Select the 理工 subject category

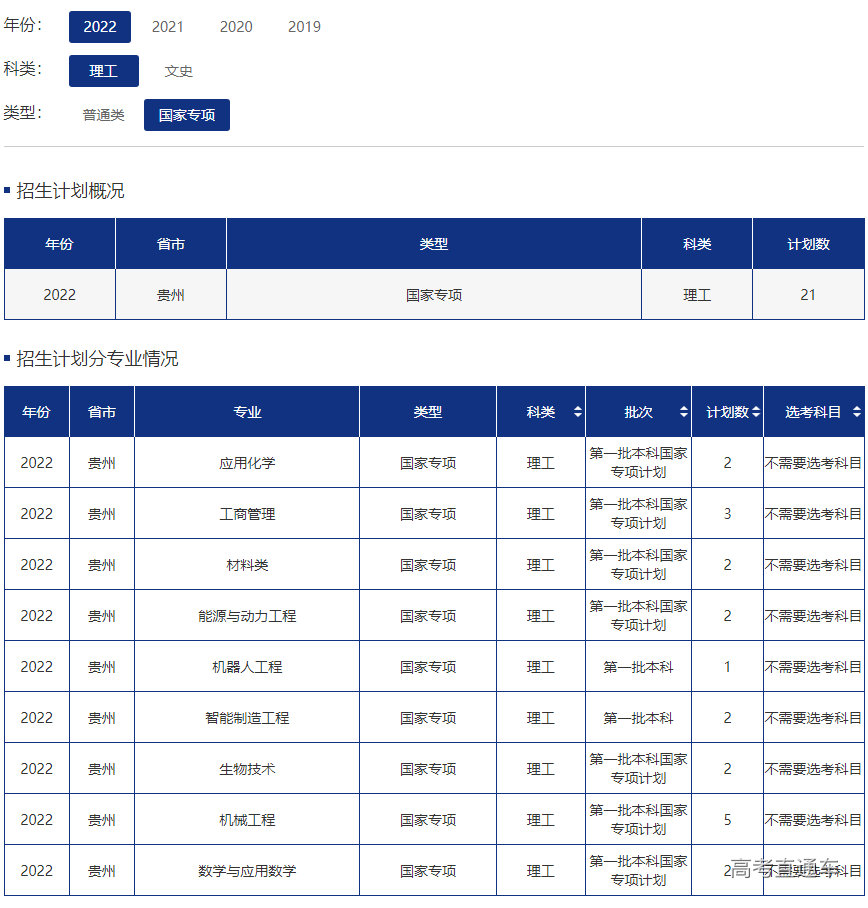(103, 71)
